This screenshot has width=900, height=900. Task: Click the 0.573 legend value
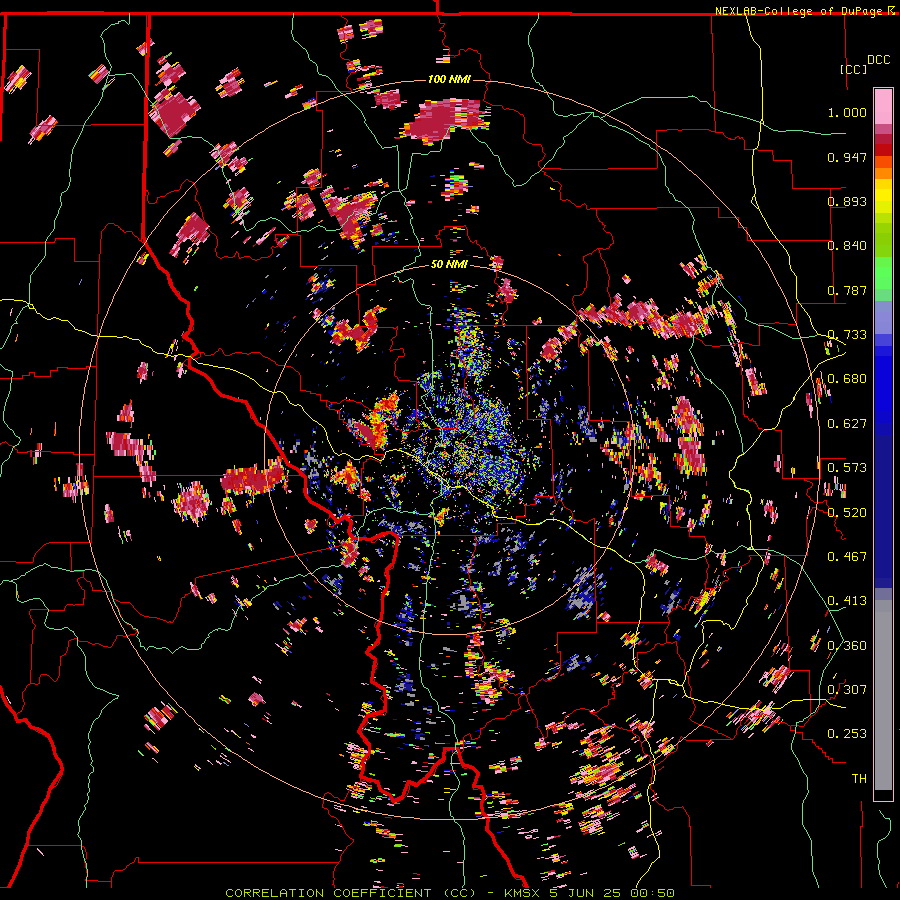click(x=847, y=468)
